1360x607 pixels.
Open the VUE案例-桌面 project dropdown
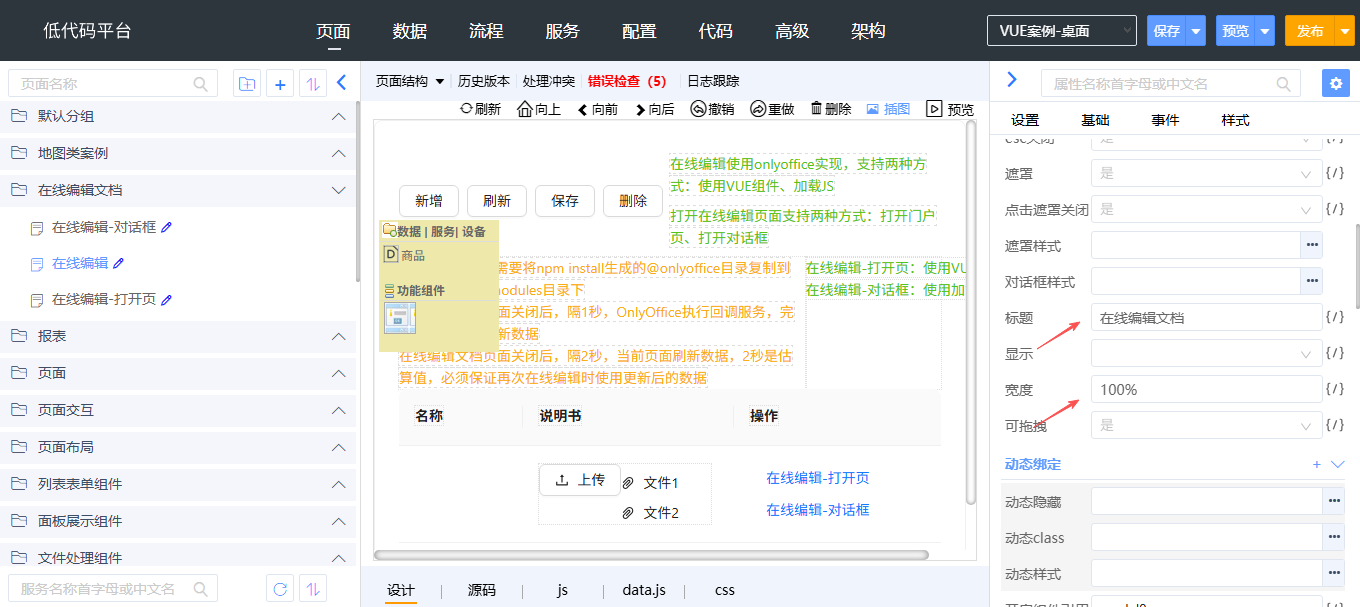coord(1061,31)
